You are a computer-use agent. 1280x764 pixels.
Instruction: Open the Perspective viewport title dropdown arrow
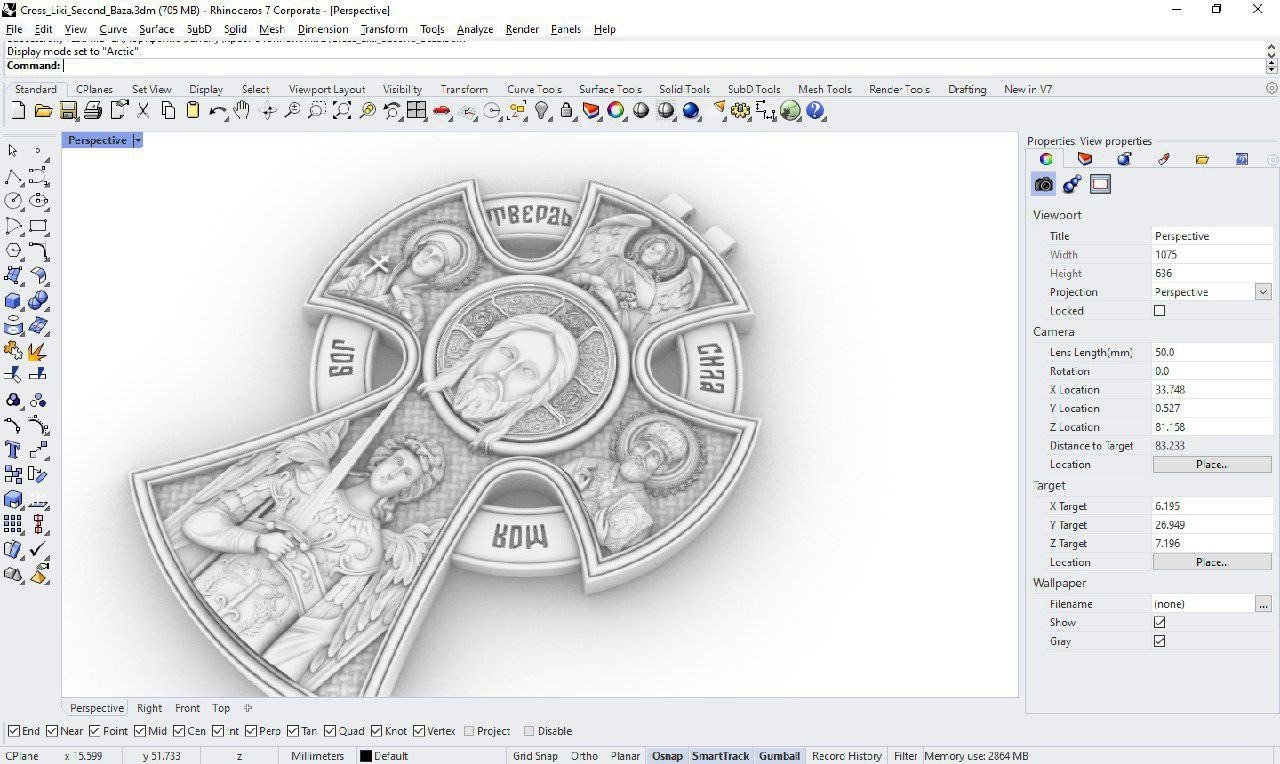pyautogui.click(x=138, y=140)
